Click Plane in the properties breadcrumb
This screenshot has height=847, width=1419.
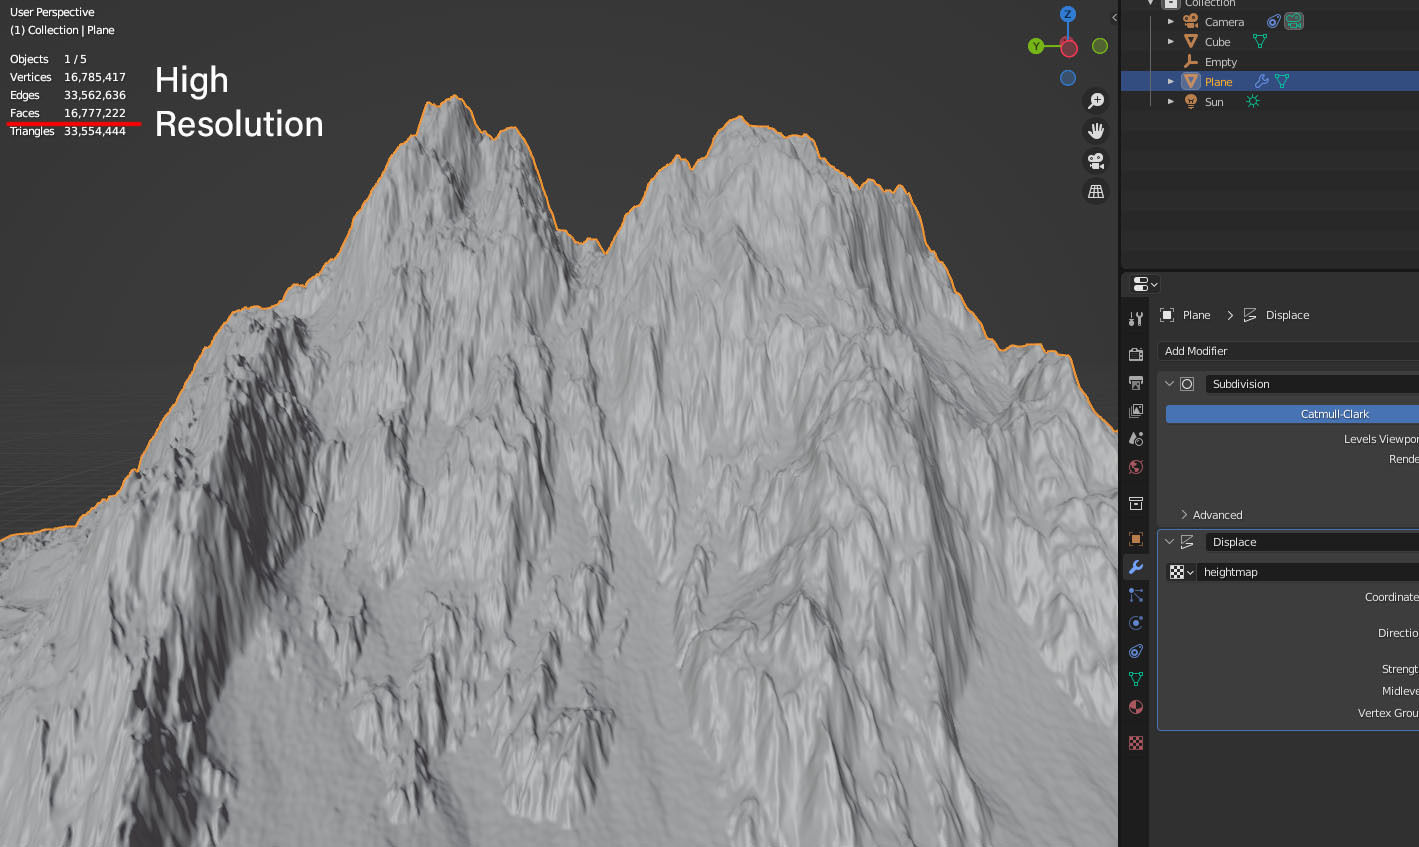coord(1196,315)
